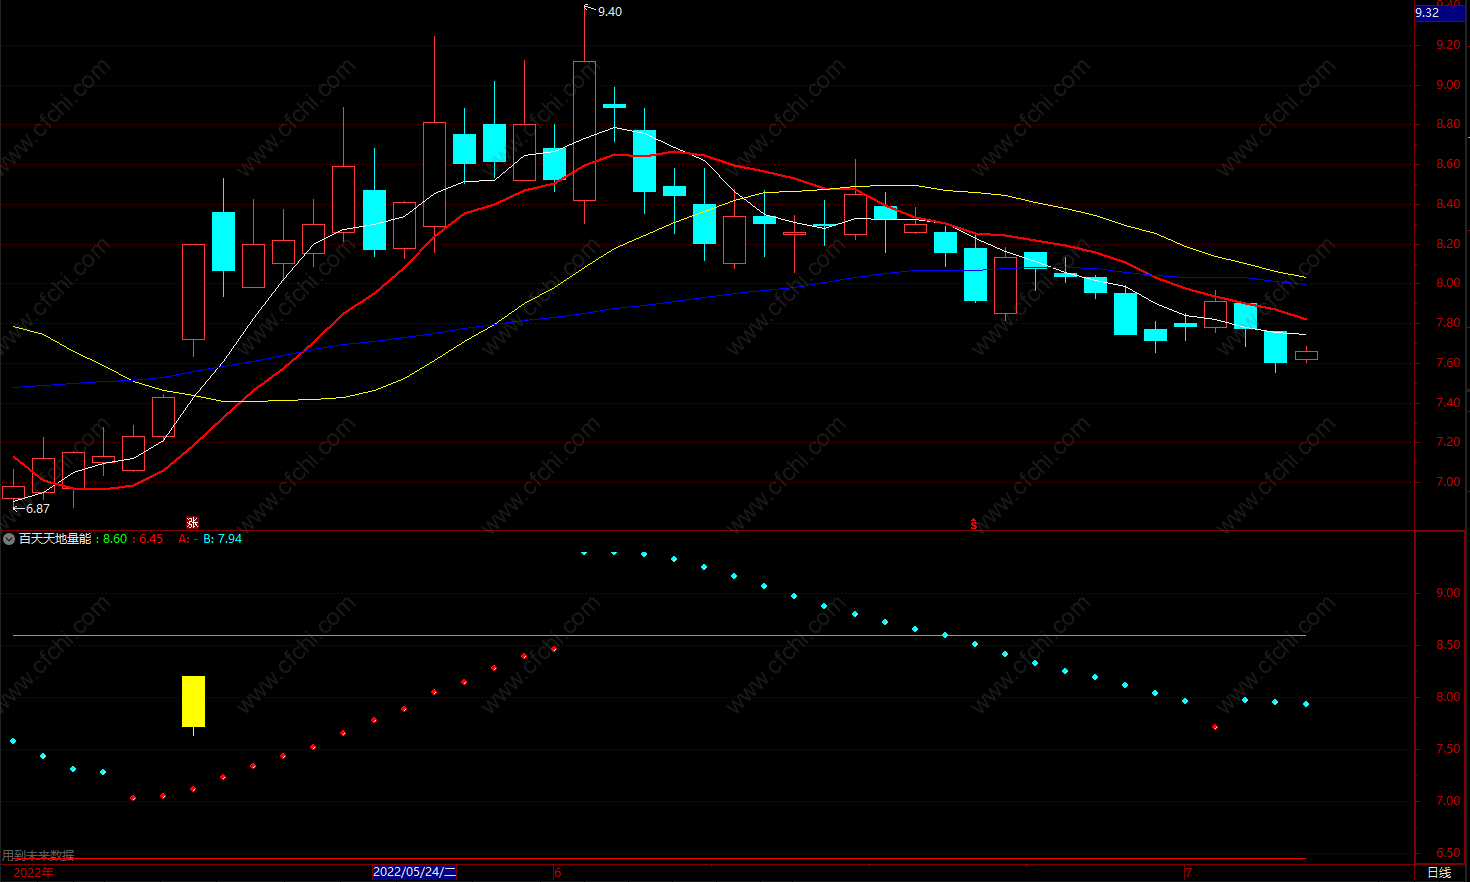Image resolution: width=1470 pixels, height=882 pixels.
Task: Click the 涨 marker under the candlesticks
Action: [193, 523]
